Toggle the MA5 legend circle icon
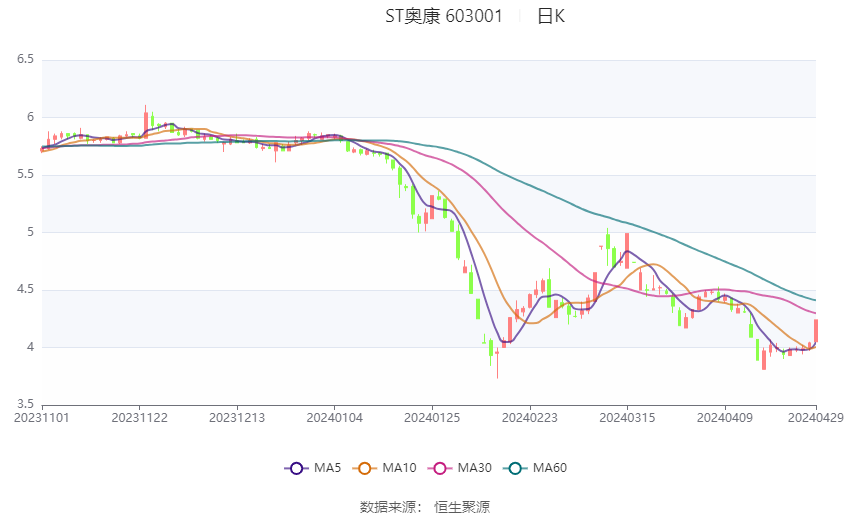 [x=297, y=468]
